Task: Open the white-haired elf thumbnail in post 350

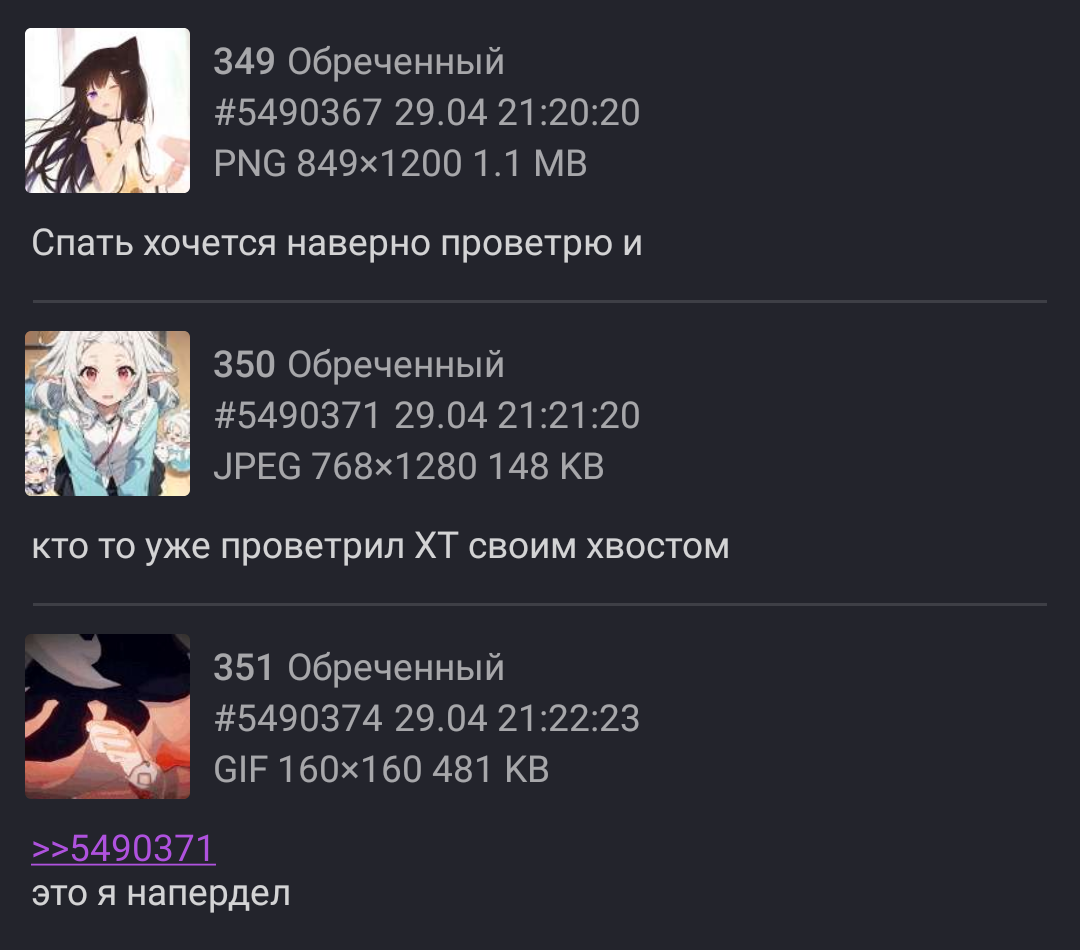Action: coord(107,413)
